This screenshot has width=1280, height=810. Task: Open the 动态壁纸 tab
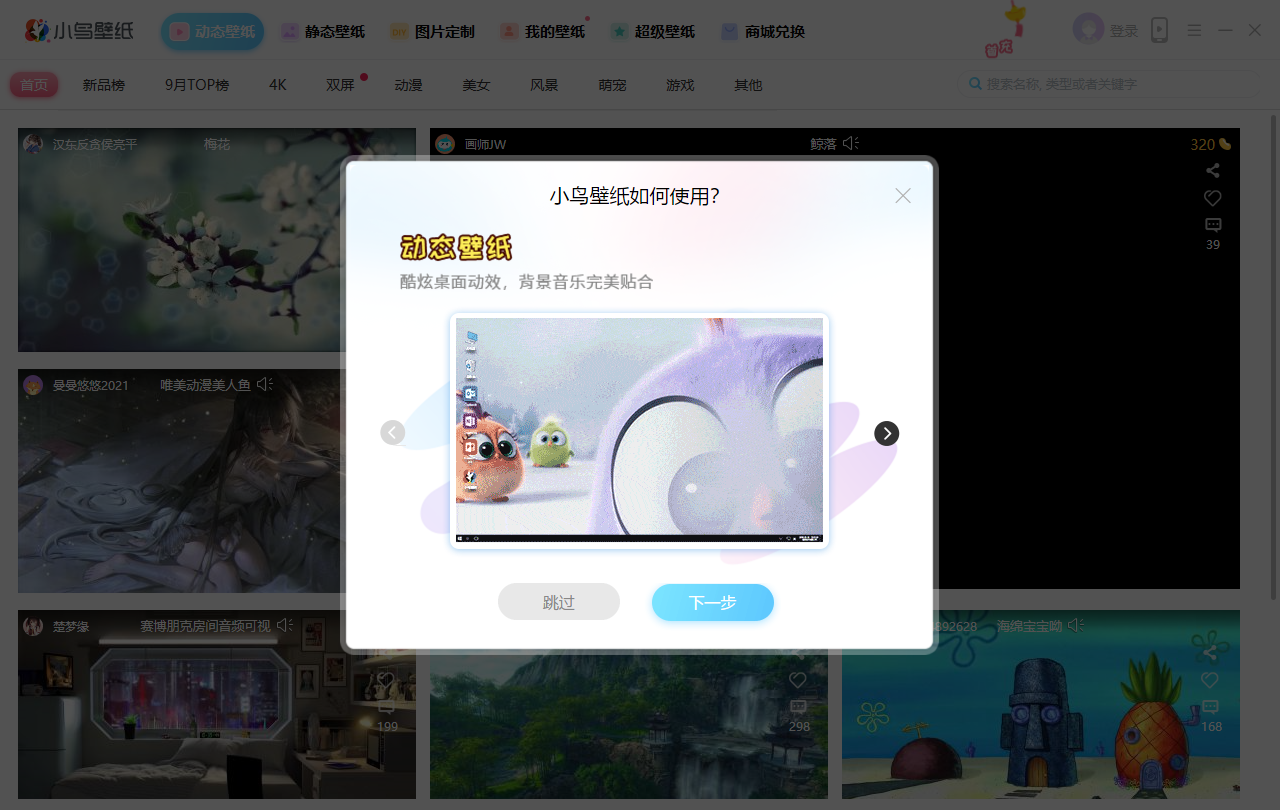(213, 32)
